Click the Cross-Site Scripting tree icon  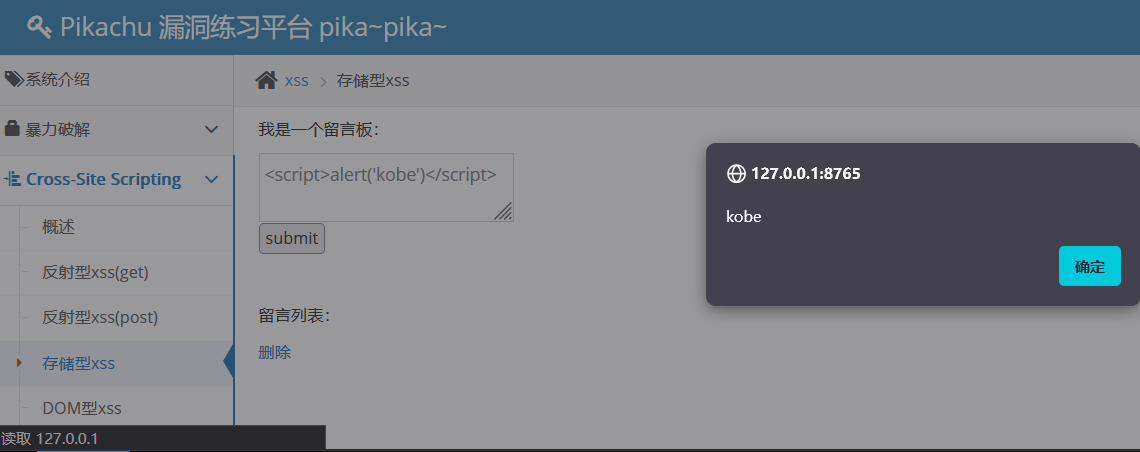(x=12, y=179)
